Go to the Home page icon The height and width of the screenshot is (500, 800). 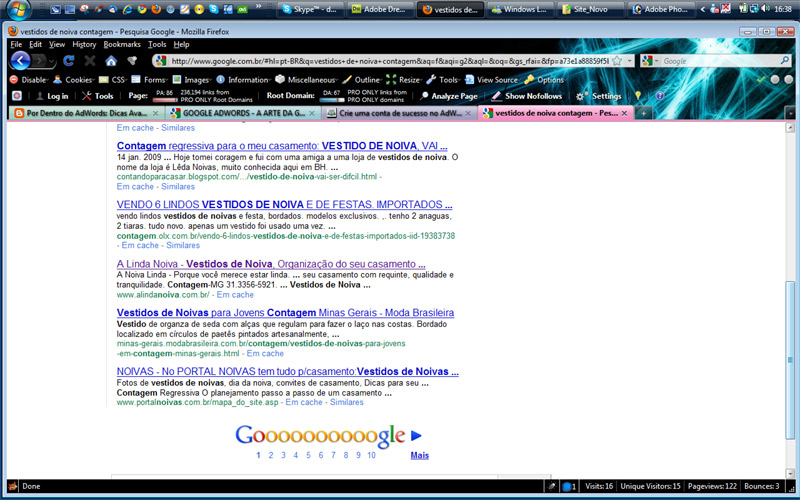tap(111, 61)
